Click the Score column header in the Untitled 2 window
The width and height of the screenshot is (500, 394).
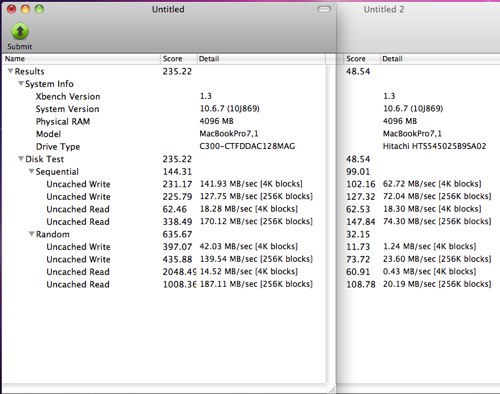[x=362, y=59]
